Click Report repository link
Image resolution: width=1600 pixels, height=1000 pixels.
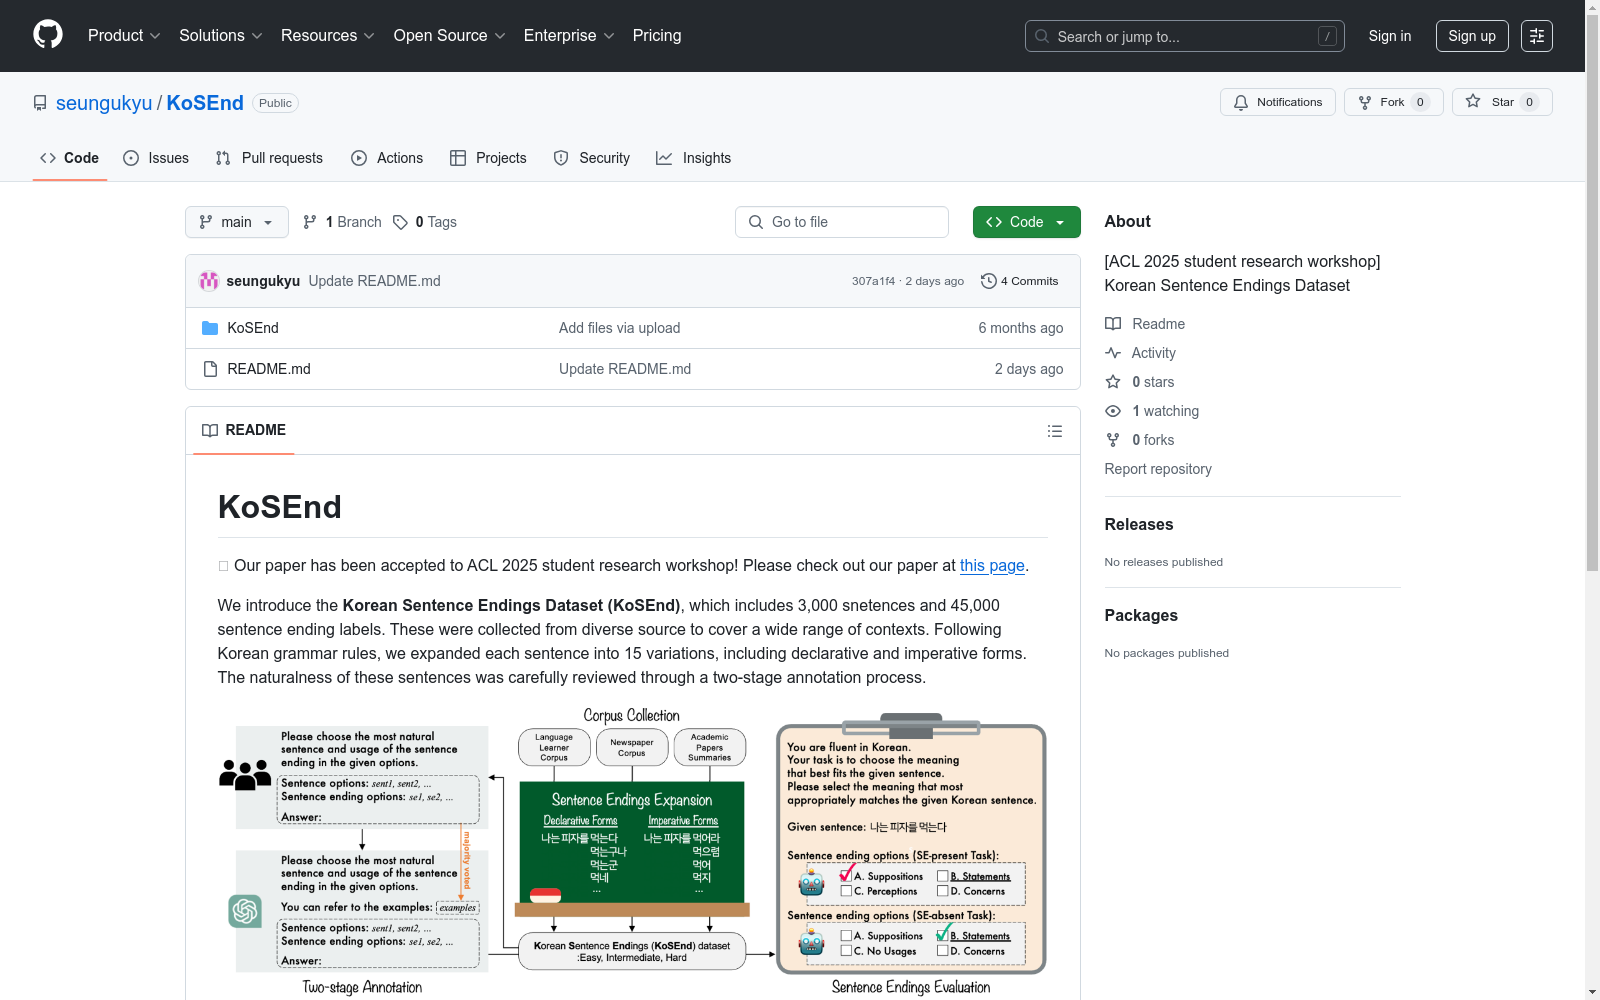click(x=1158, y=469)
